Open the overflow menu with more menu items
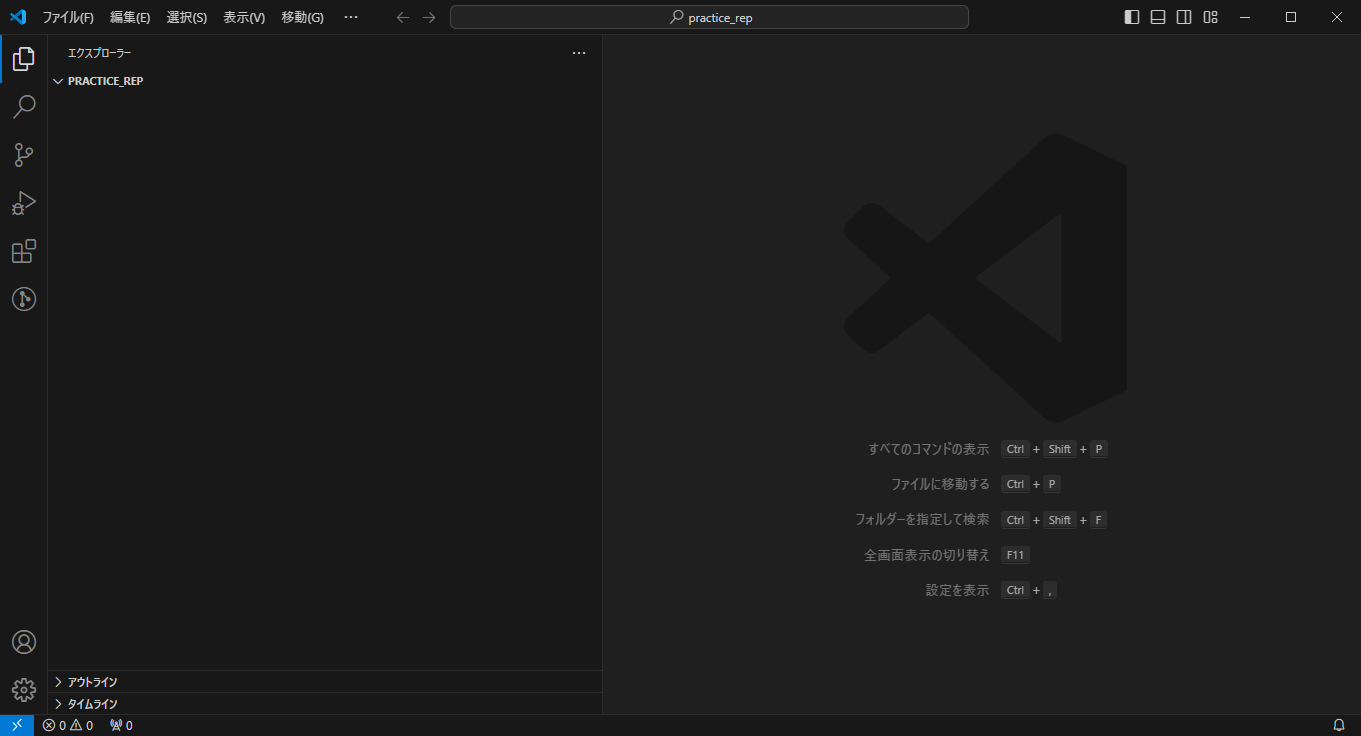 (x=351, y=17)
